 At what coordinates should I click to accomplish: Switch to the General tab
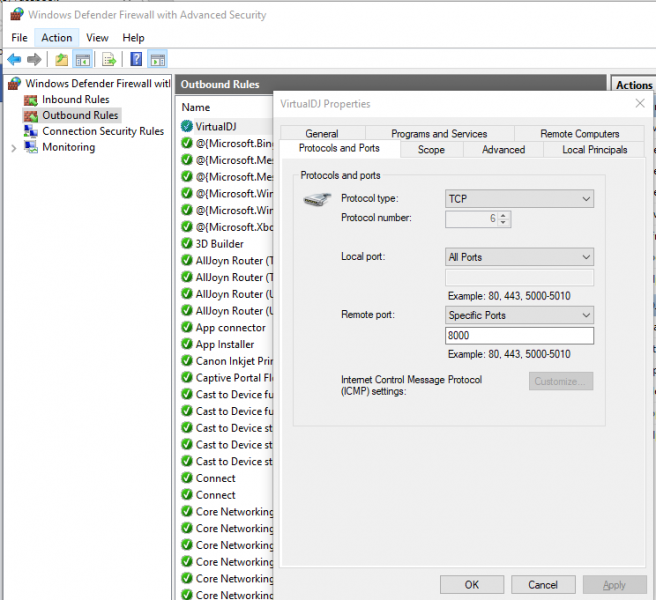point(322,133)
